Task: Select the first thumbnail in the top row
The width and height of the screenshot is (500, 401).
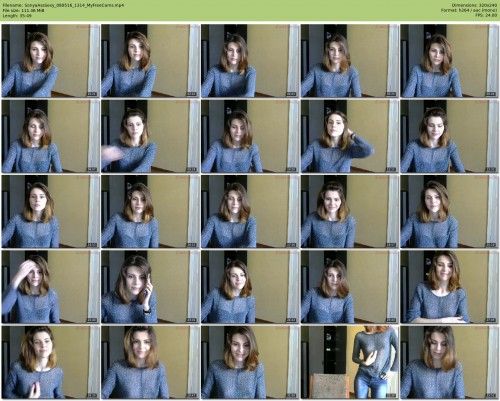Action: pos(51,61)
